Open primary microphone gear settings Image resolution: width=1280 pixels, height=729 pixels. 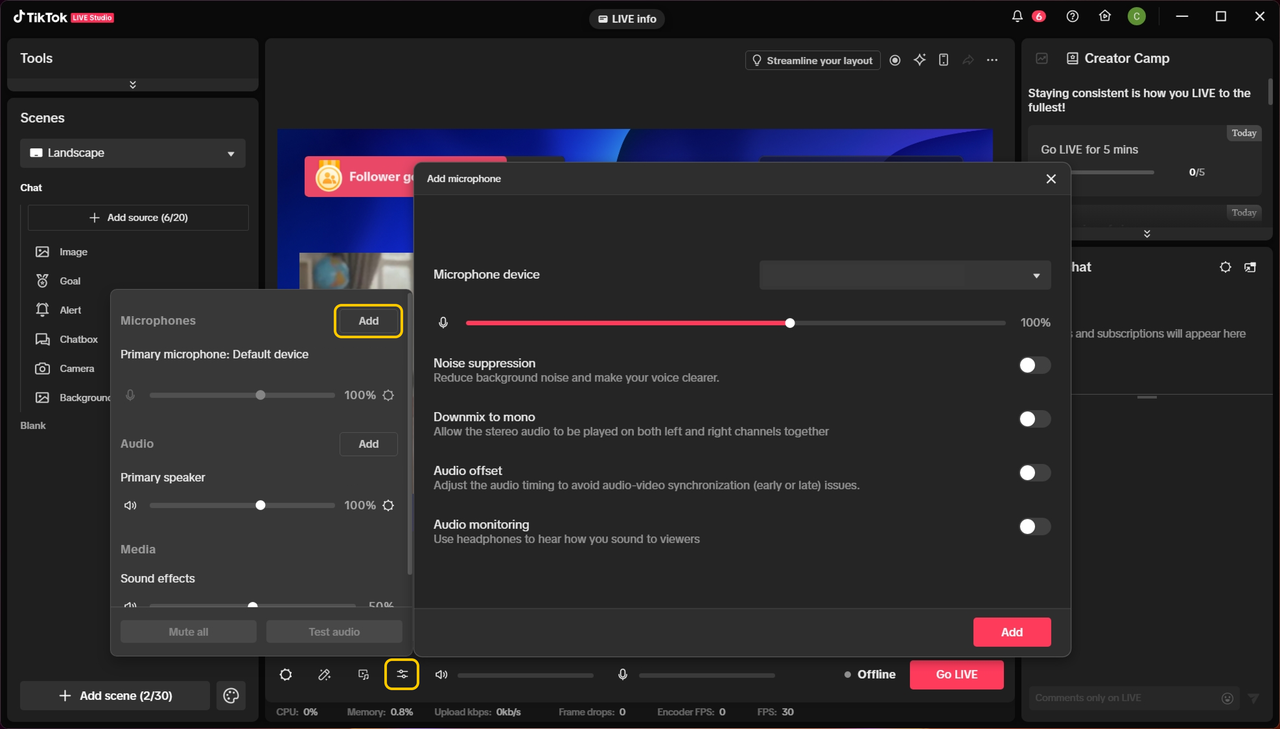[388, 395]
